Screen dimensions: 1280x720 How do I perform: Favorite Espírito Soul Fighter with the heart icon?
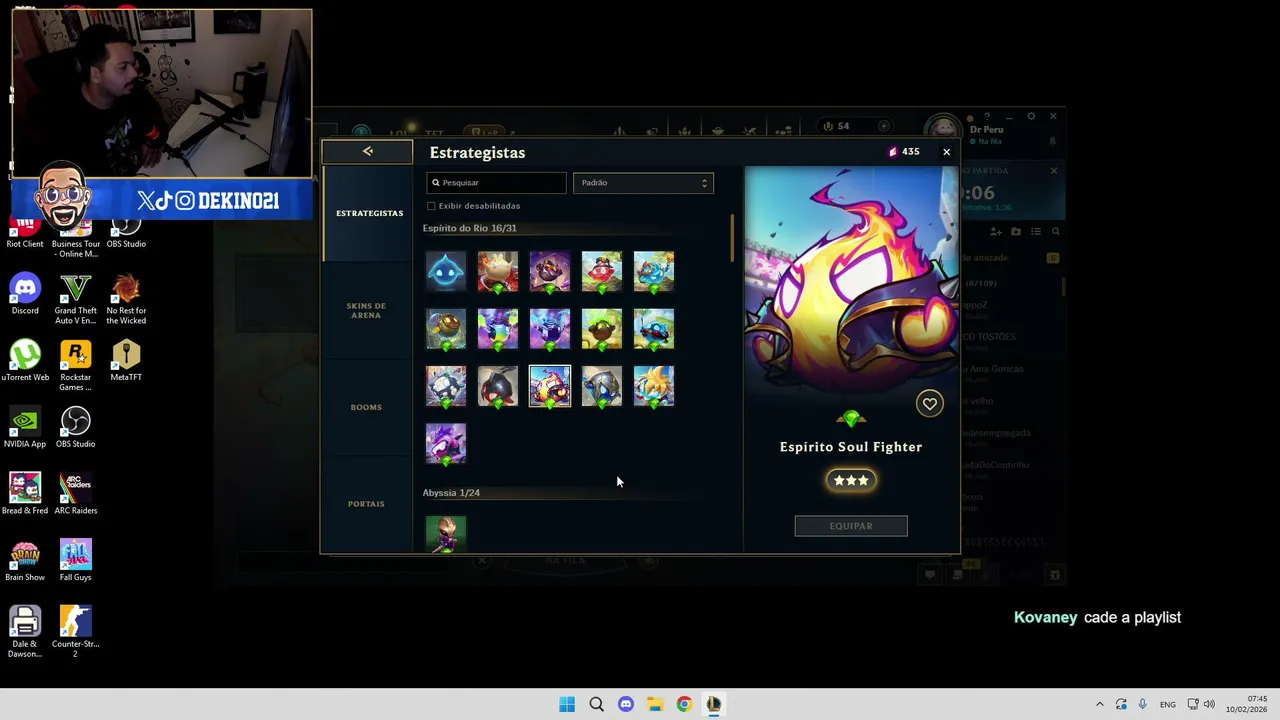(x=930, y=404)
